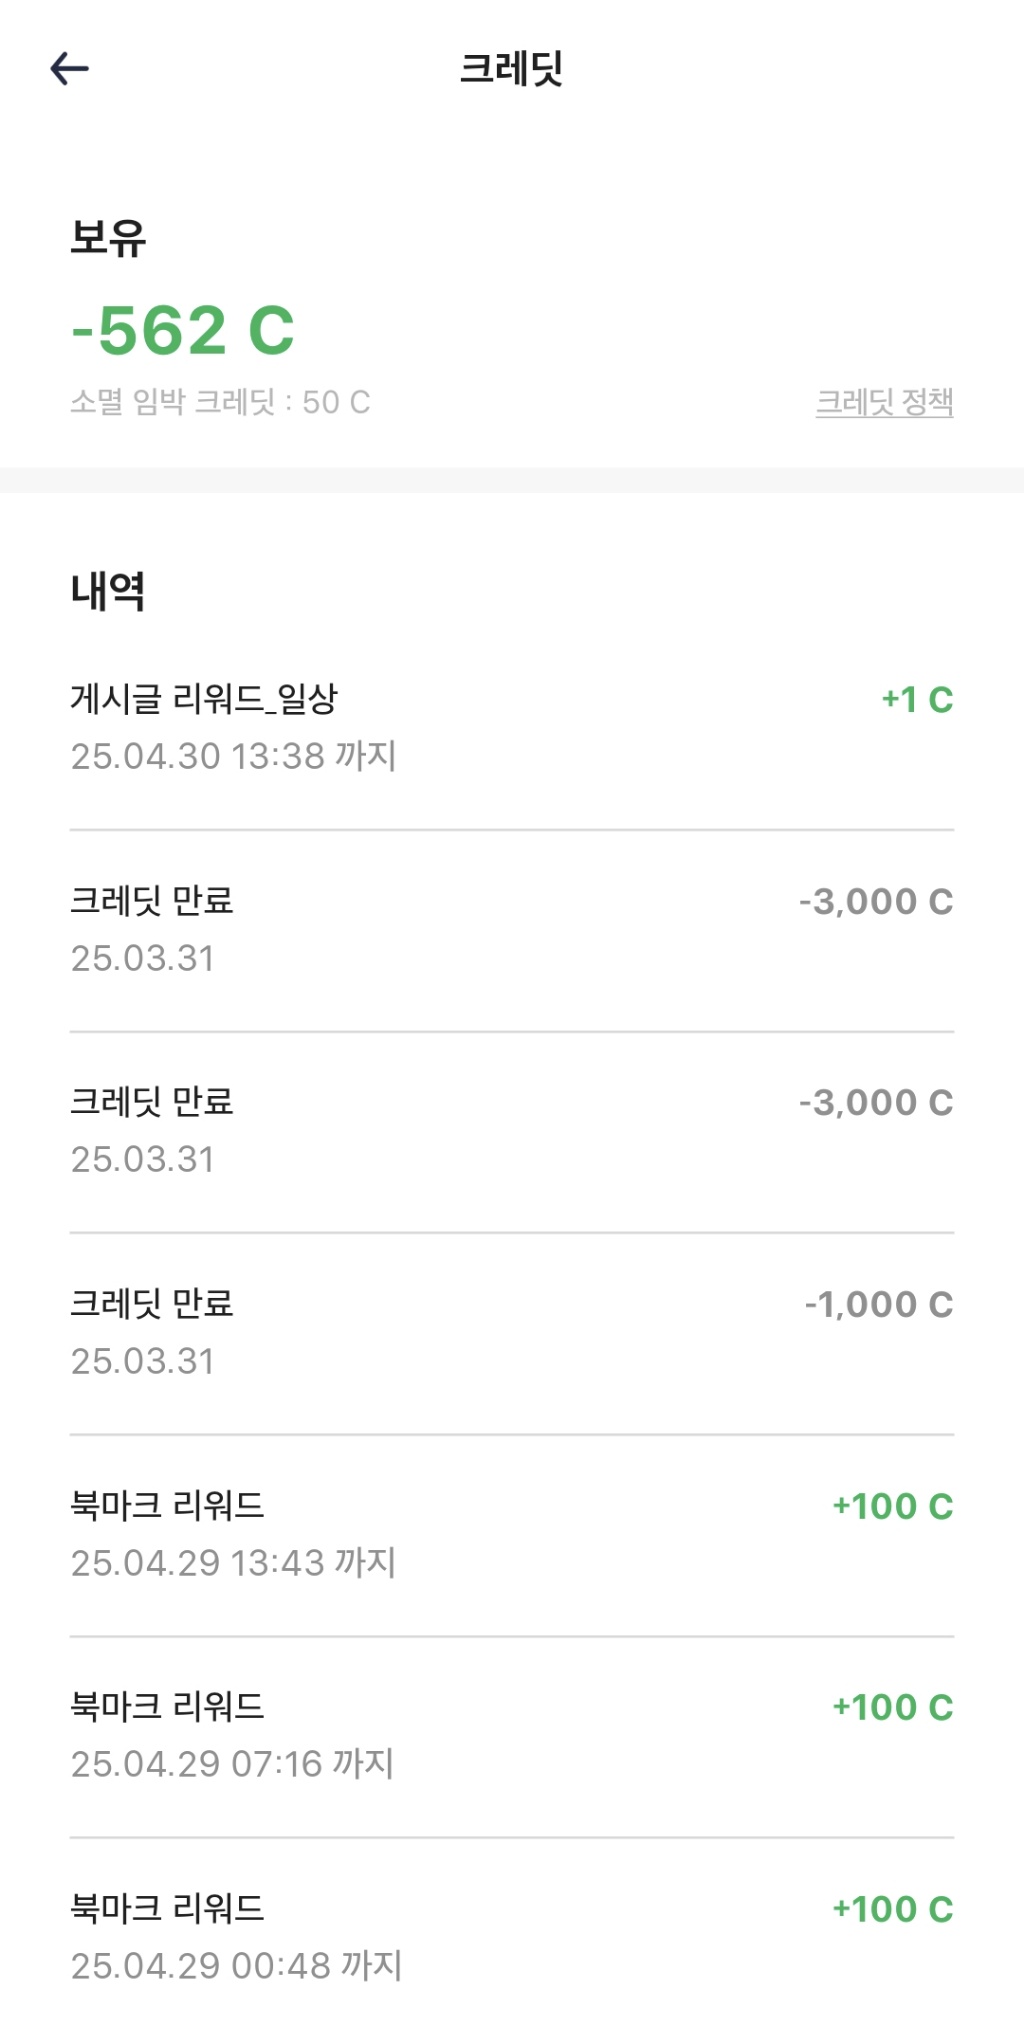1024x2025 pixels.
Task: Tap the second -3,000 C amount
Action: click(875, 1103)
